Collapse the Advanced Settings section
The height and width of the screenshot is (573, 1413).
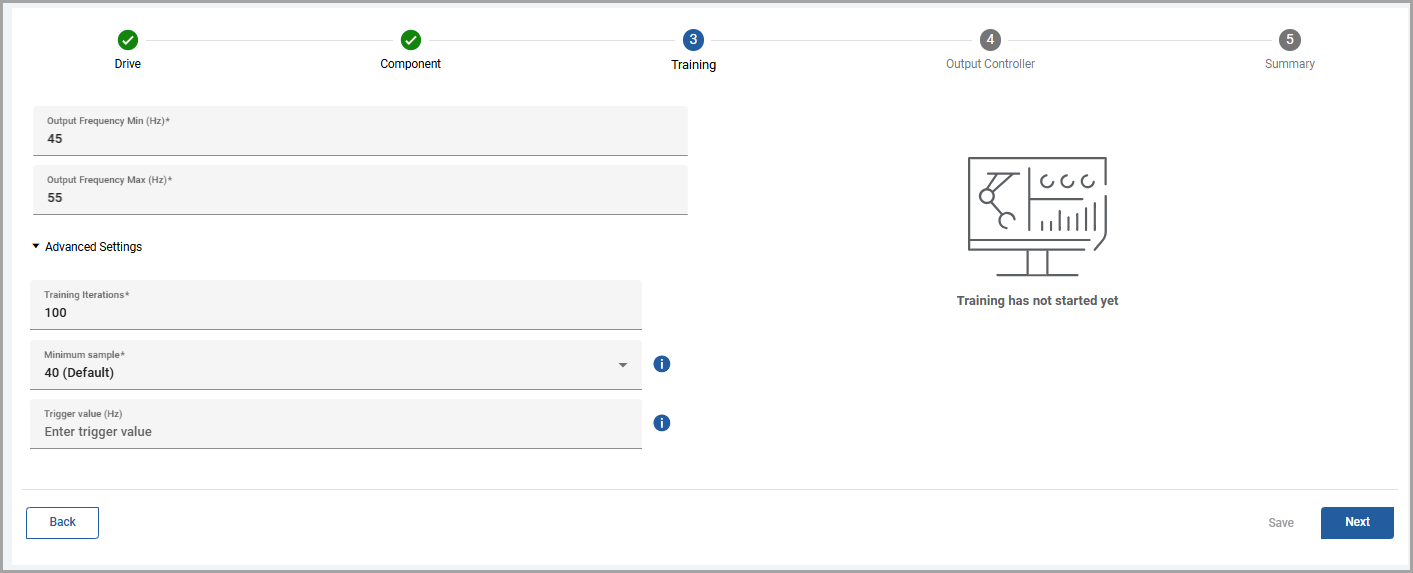(87, 247)
